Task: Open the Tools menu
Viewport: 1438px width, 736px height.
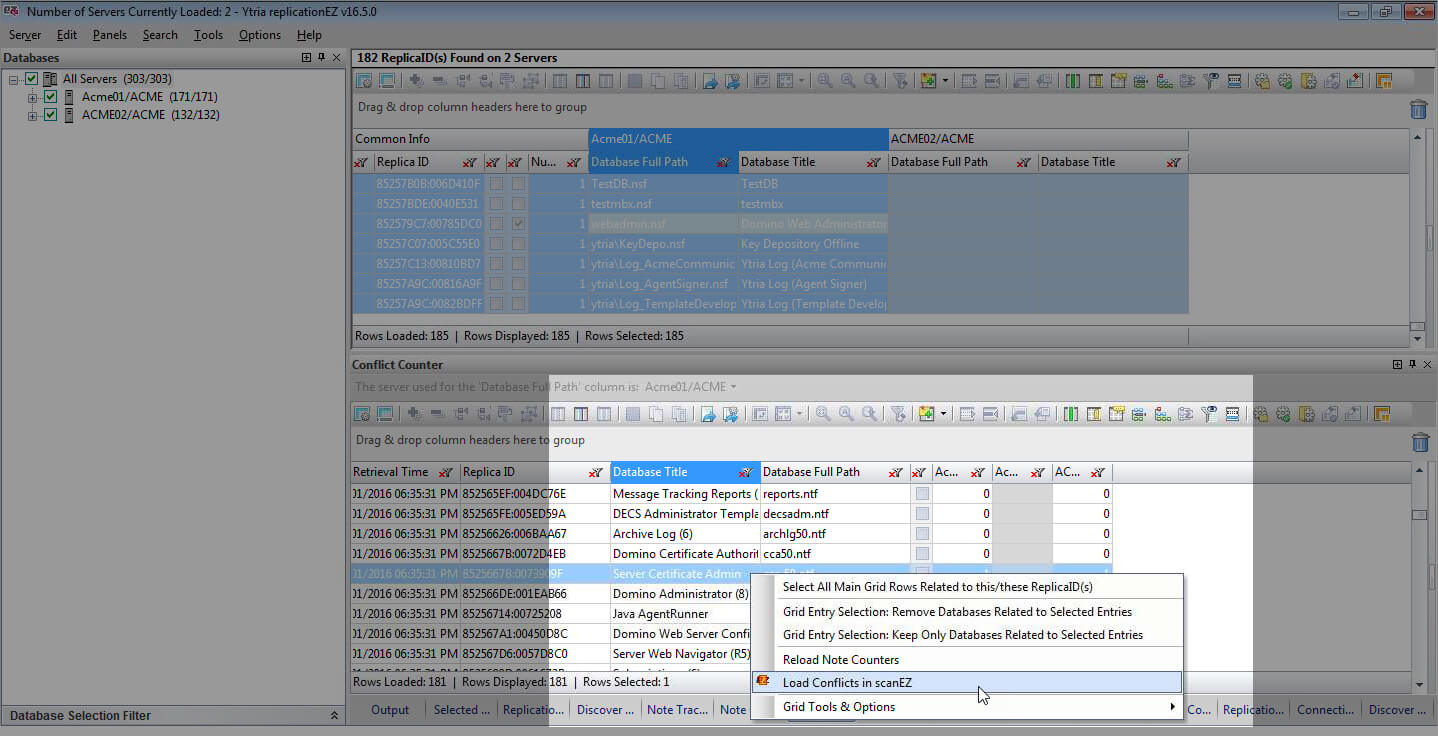Action: 208,35
